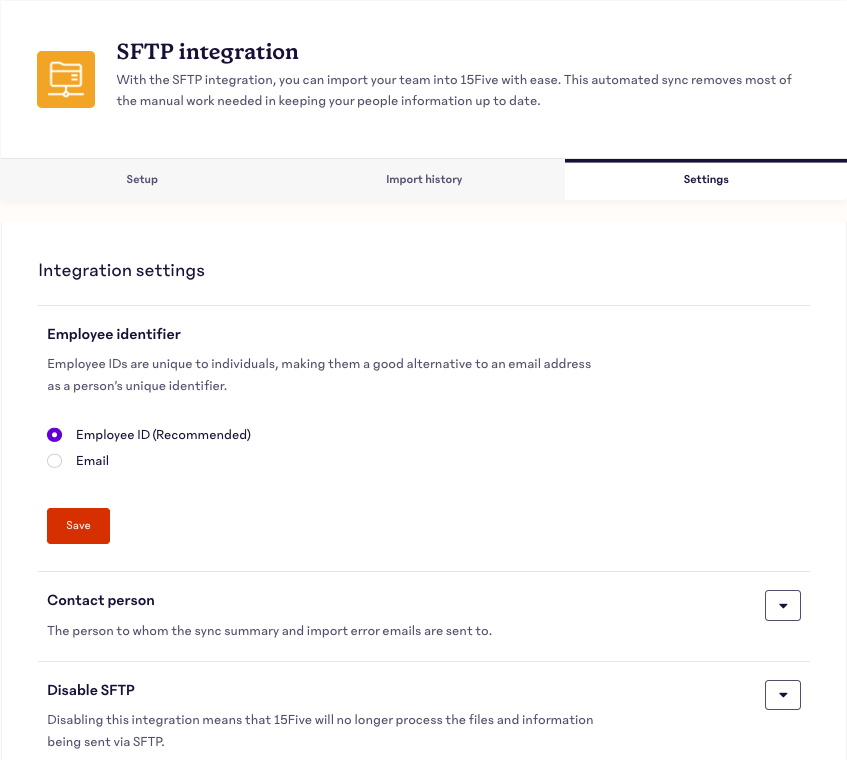This screenshot has height=760, width=847.
Task: Click the "Integration settings" heading
Action: tap(121, 270)
